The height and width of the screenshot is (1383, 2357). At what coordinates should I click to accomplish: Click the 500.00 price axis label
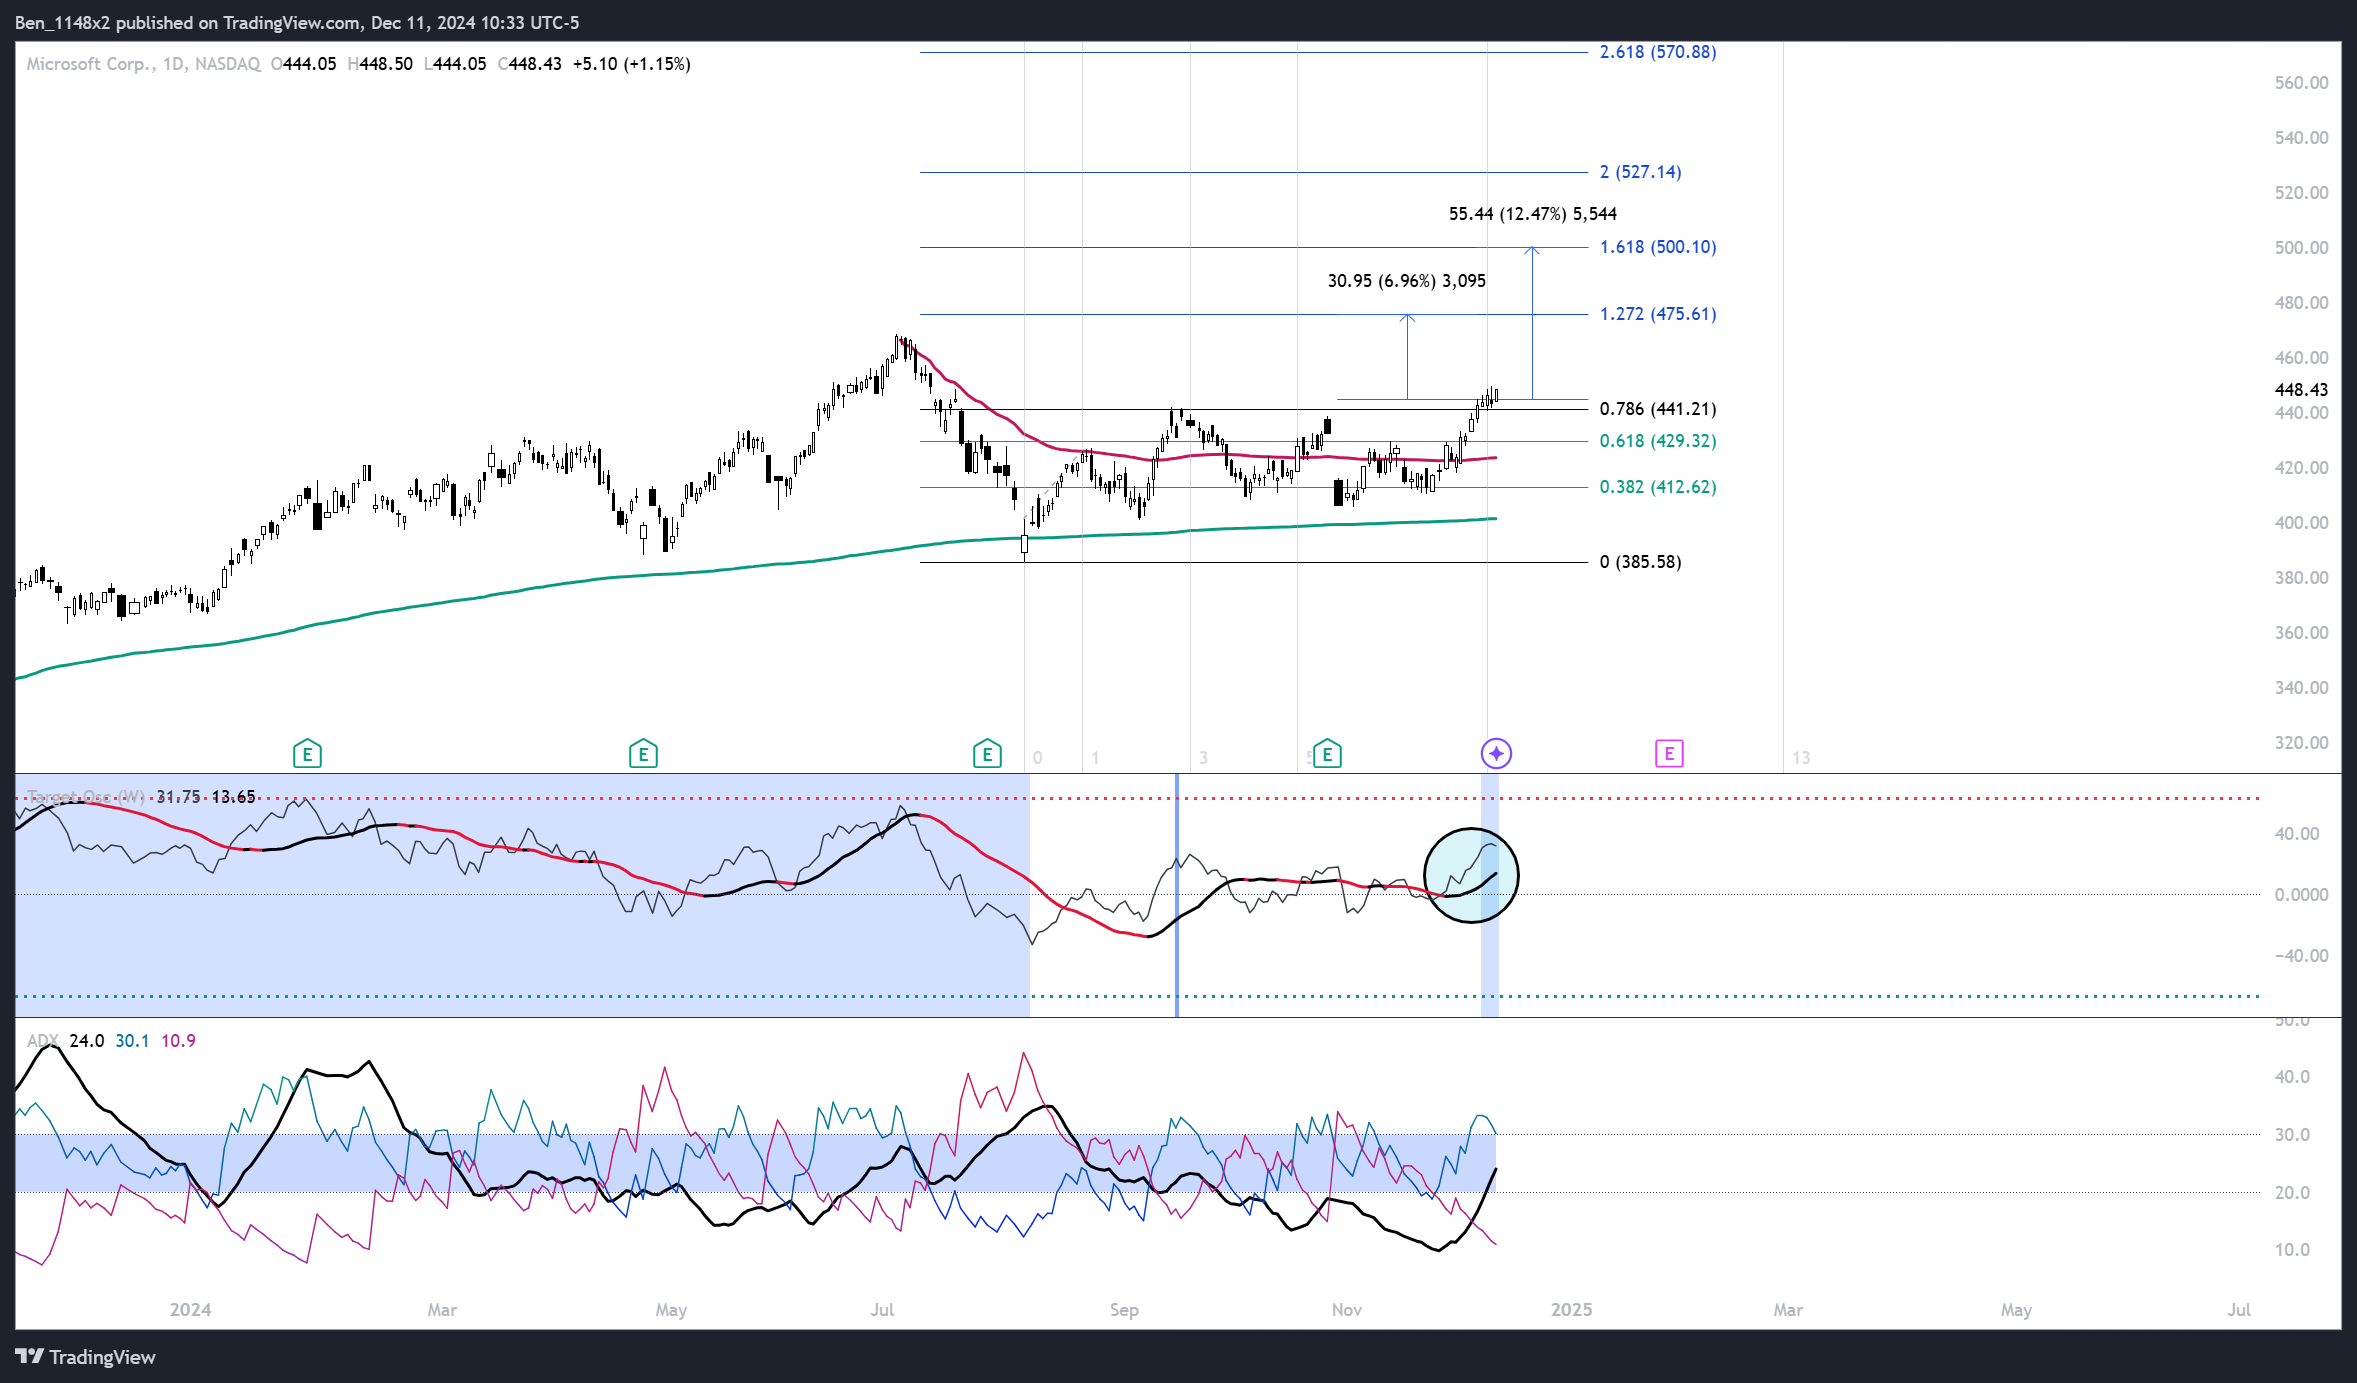(2301, 248)
